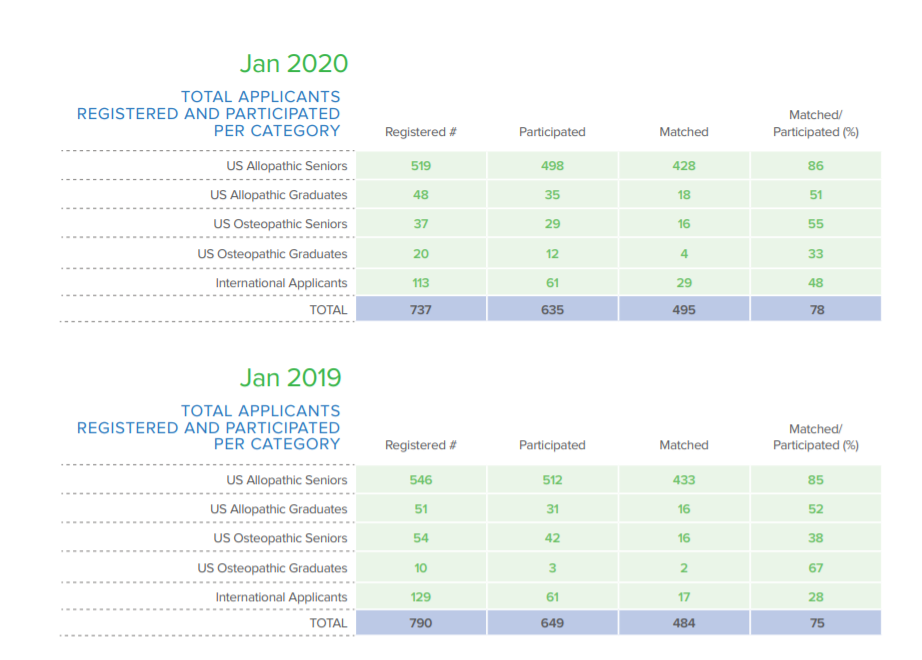Click the 519 registered cell
The height and width of the screenshot is (660, 922).
pos(421,166)
